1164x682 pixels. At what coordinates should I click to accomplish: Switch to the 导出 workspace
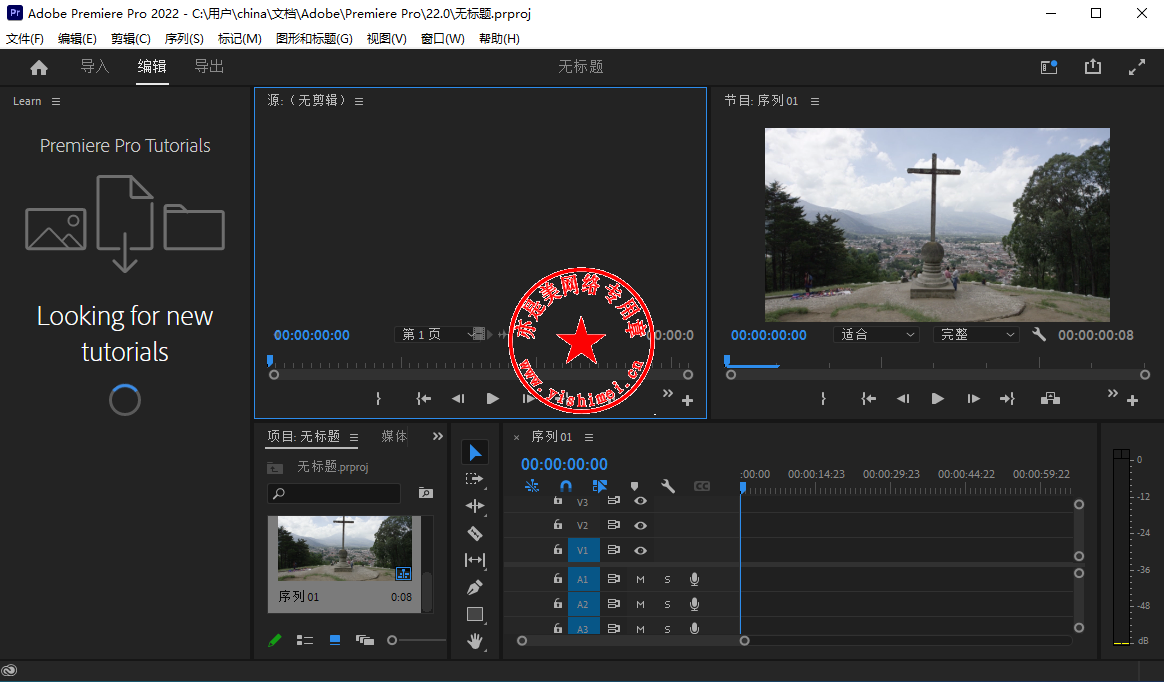point(209,66)
